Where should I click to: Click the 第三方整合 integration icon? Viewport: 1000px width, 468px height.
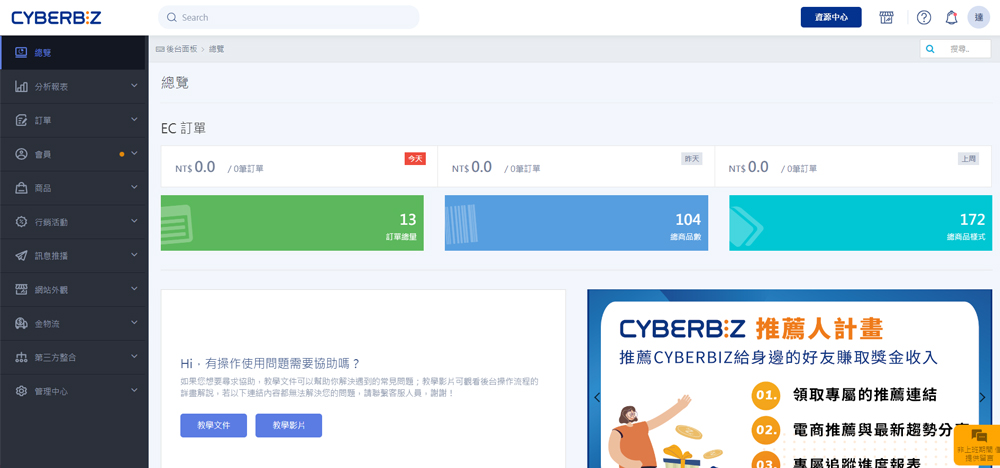(x=21, y=357)
